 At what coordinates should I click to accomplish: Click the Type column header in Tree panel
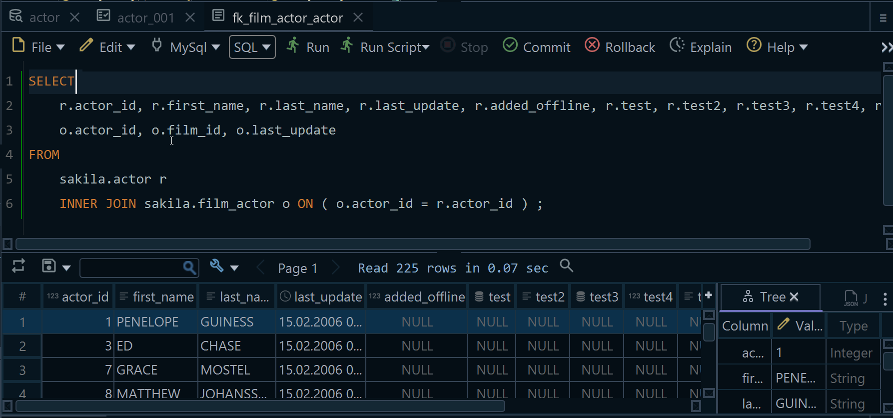click(853, 326)
